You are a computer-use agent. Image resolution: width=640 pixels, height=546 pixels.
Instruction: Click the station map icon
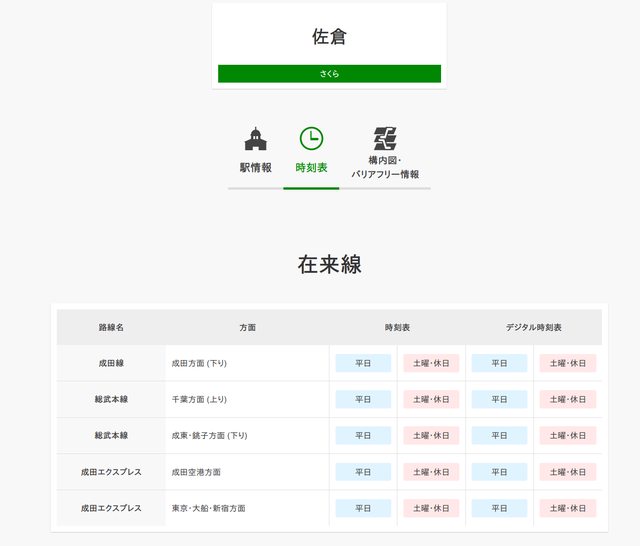(385, 139)
